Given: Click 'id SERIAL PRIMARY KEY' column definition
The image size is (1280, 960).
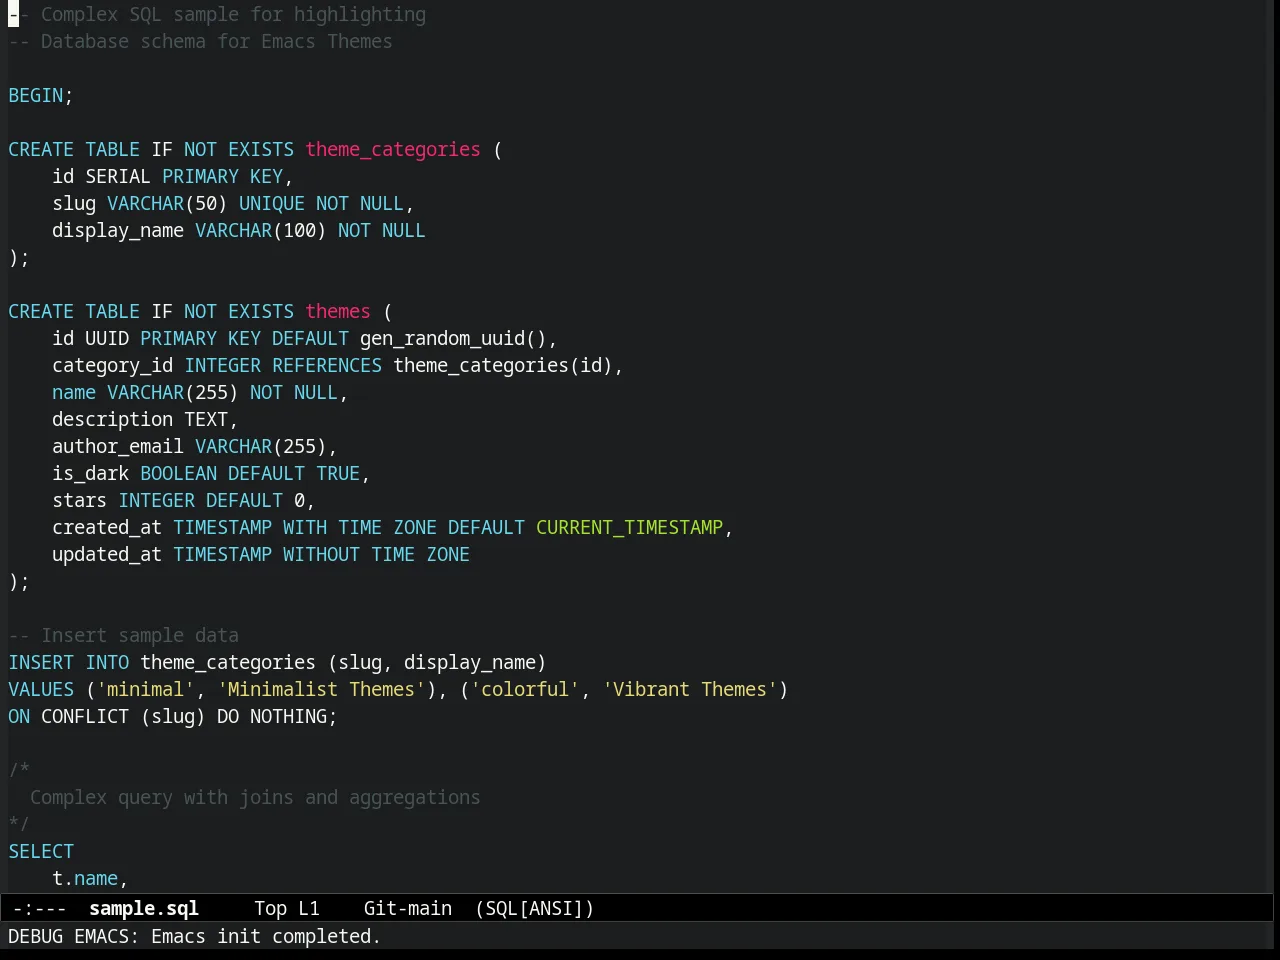Looking at the screenshot, I should tap(172, 176).
